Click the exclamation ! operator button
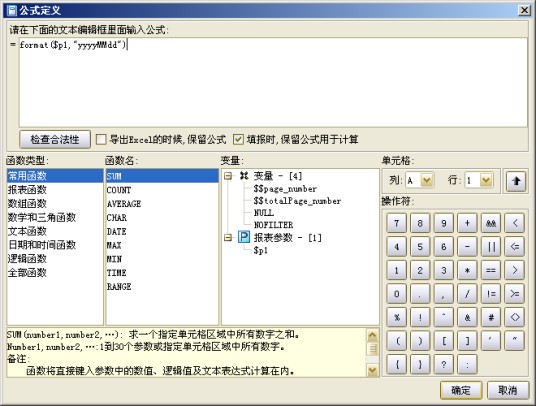 [x=420, y=317]
